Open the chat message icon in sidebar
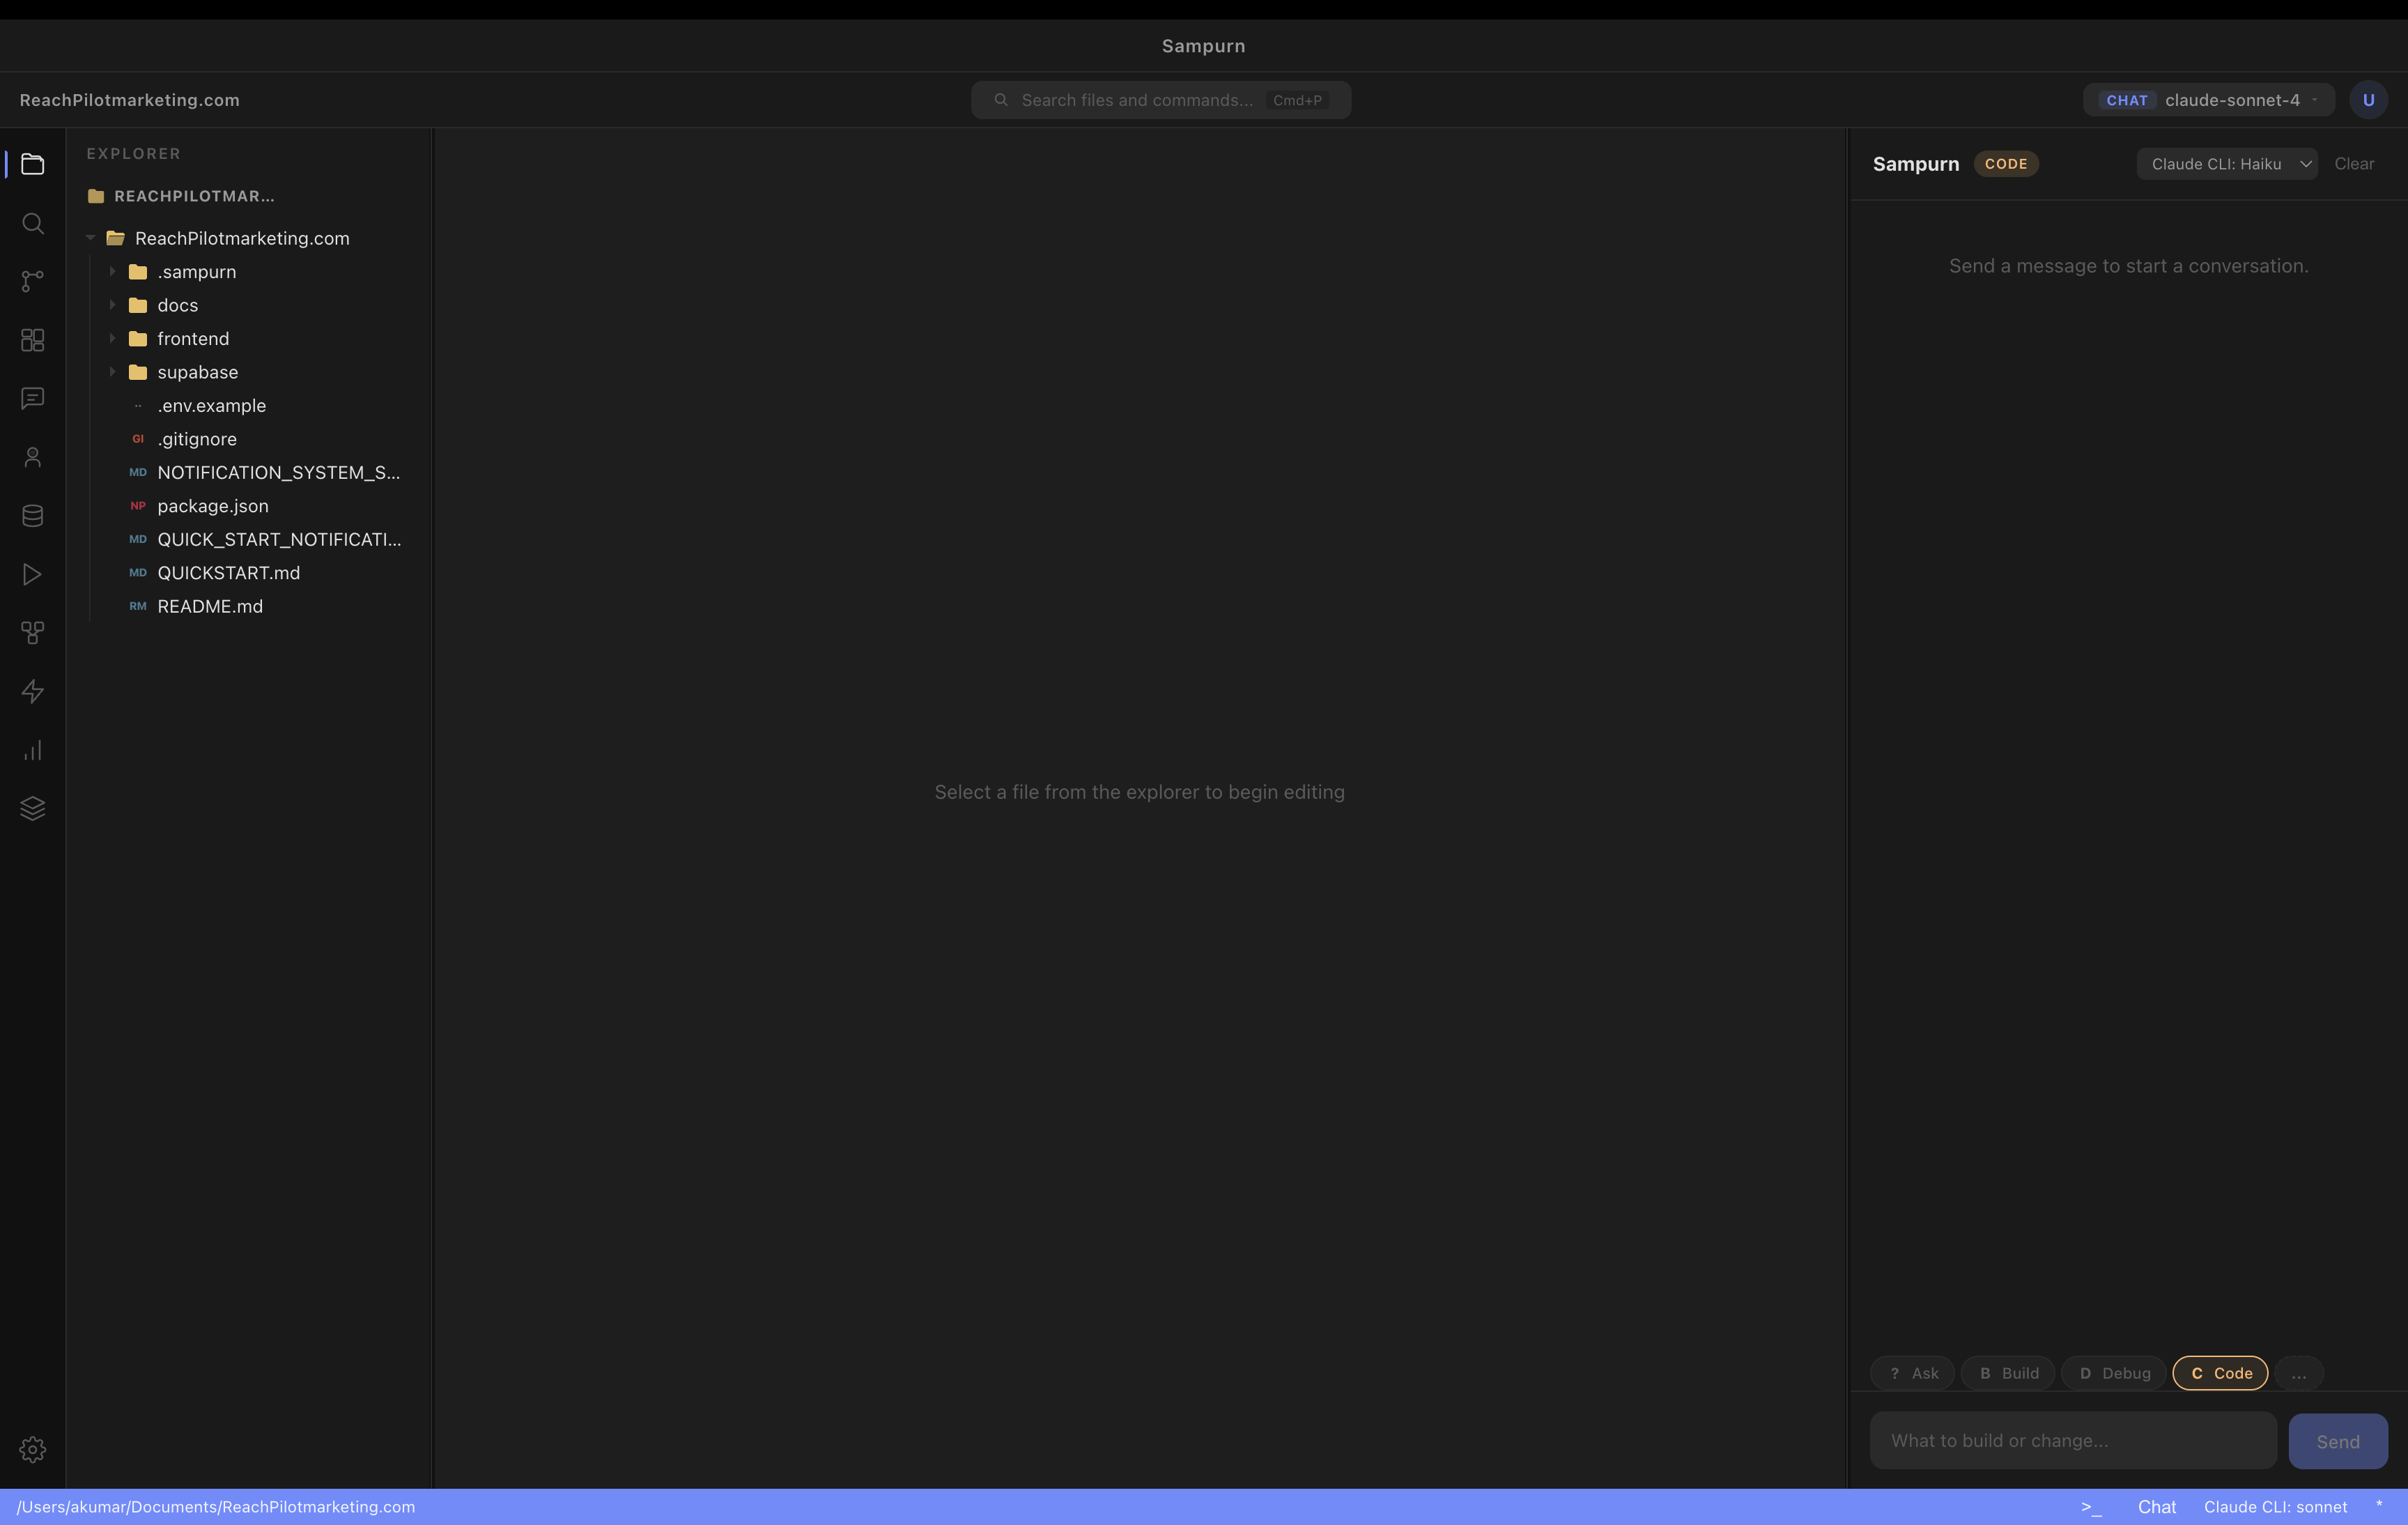Viewport: 2408px width, 1525px height. click(x=33, y=398)
